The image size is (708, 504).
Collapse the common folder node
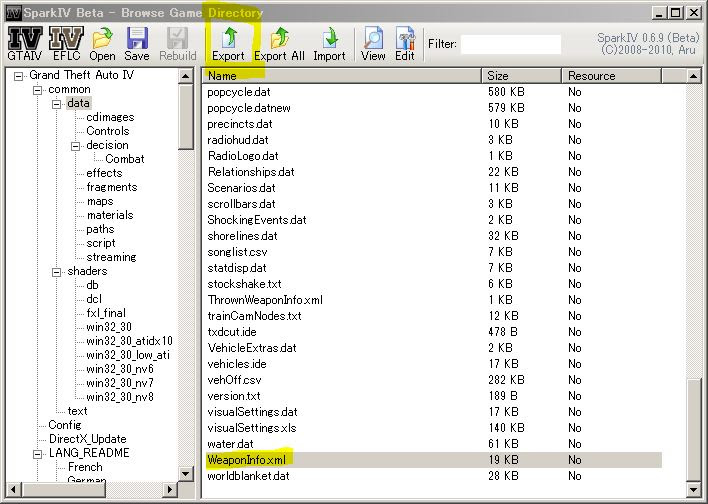pos(37,90)
